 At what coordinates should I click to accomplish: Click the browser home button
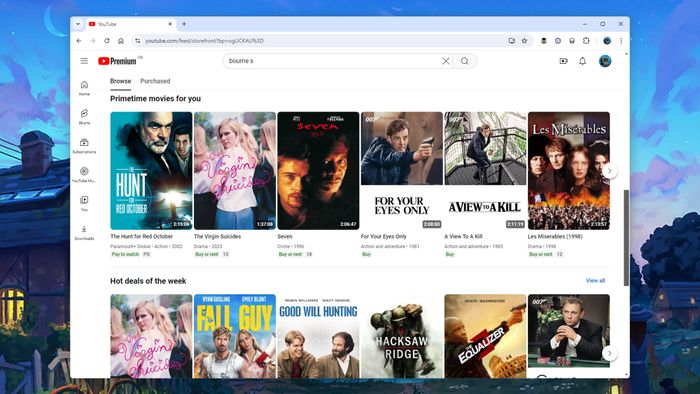tap(121, 41)
